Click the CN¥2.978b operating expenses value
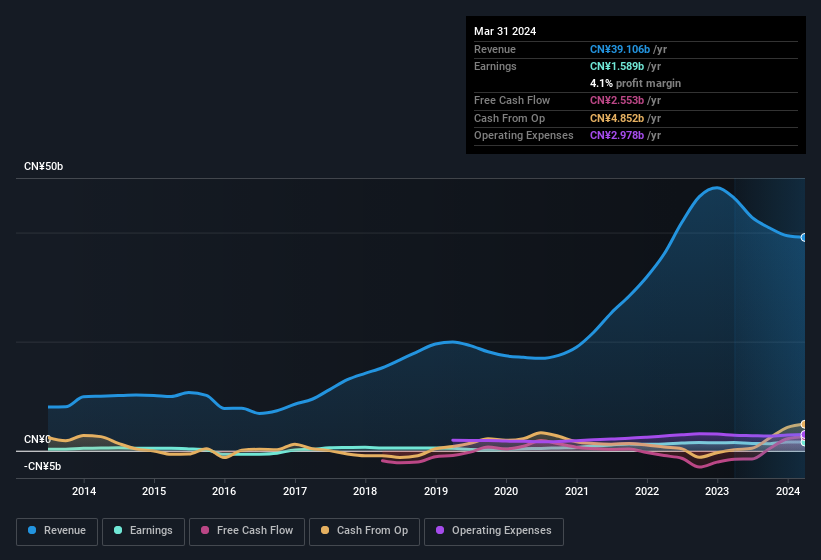Viewport: 821px width, 560px height. tap(617, 135)
